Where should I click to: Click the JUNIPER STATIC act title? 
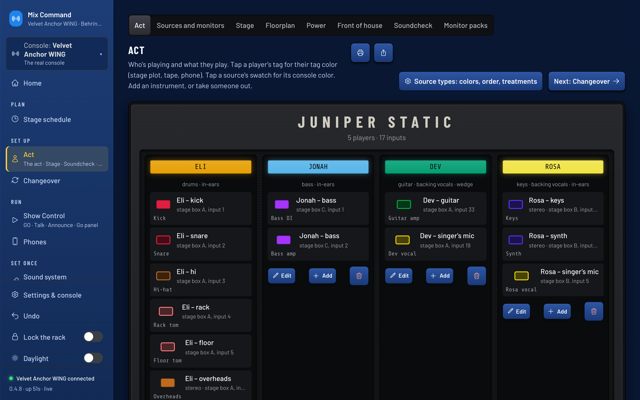375,122
